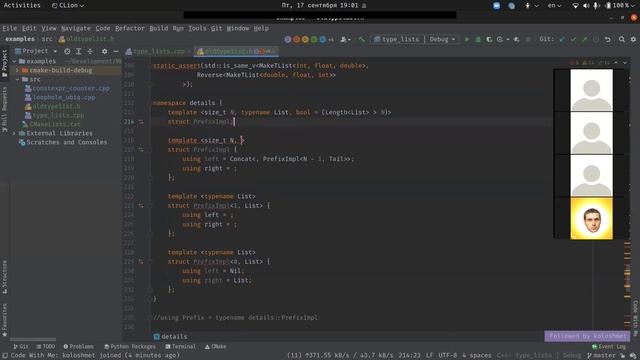Open the CLion application menu in top bar
The image size is (640, 360).
point(68,5)
